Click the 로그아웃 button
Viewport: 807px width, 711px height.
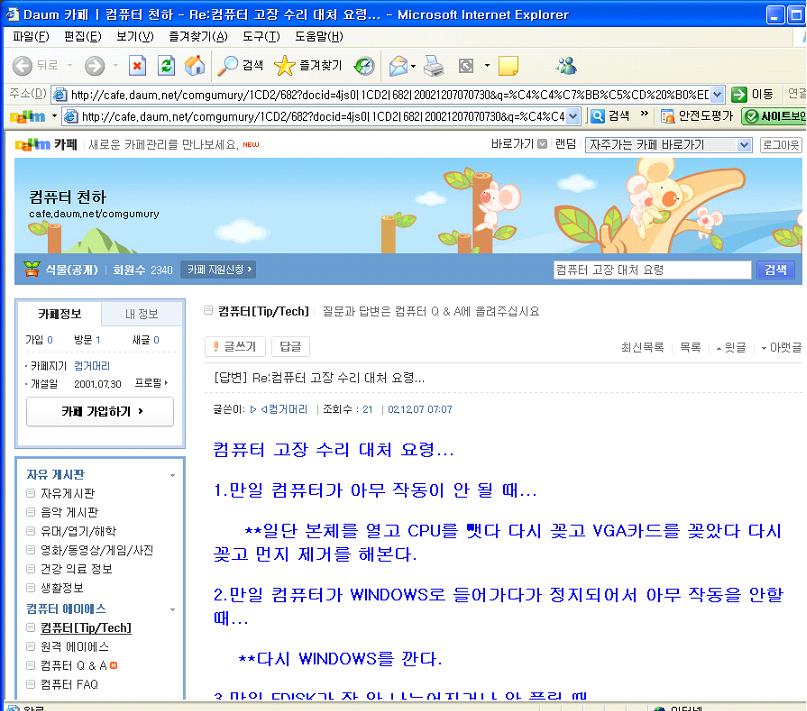tap(781, 145)
